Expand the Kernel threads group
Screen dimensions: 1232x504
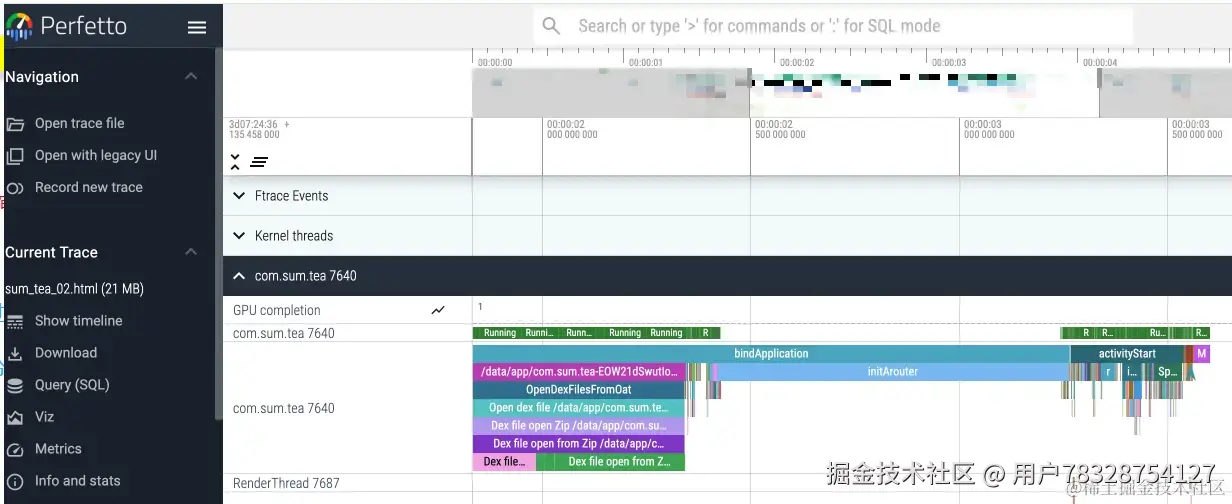coord(239,236)
